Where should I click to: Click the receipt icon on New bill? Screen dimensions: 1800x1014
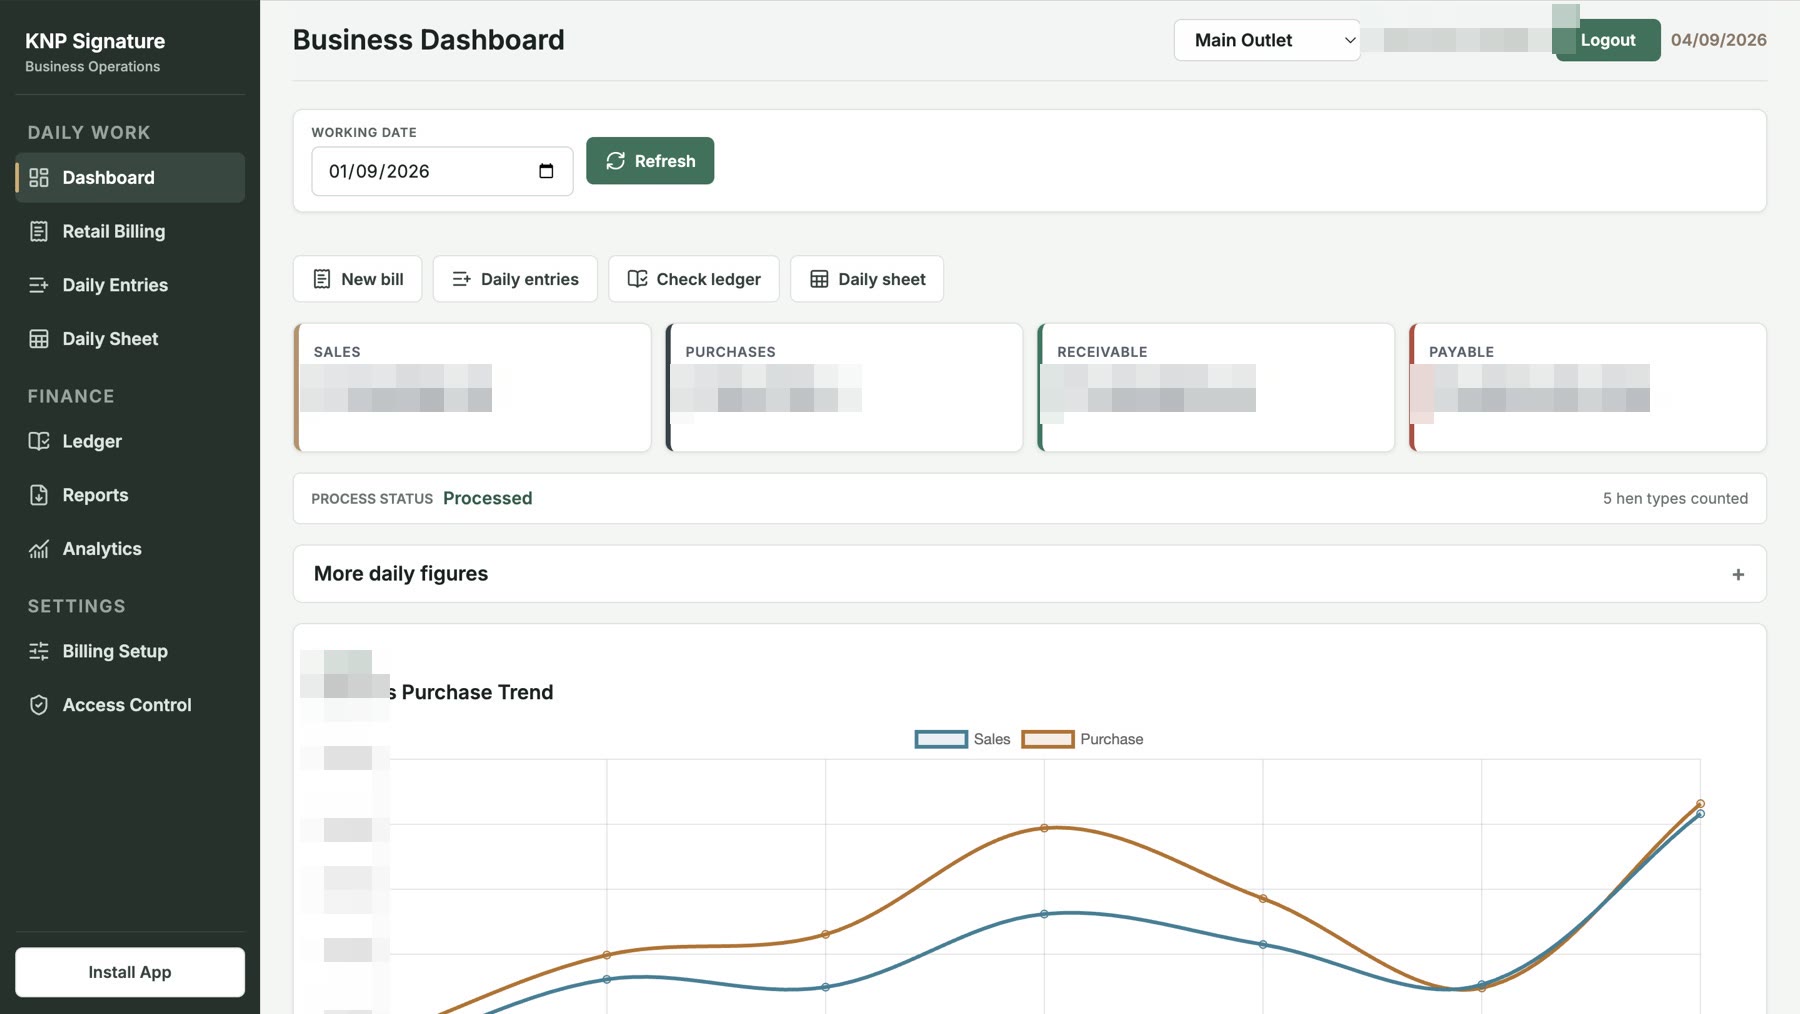322,279
